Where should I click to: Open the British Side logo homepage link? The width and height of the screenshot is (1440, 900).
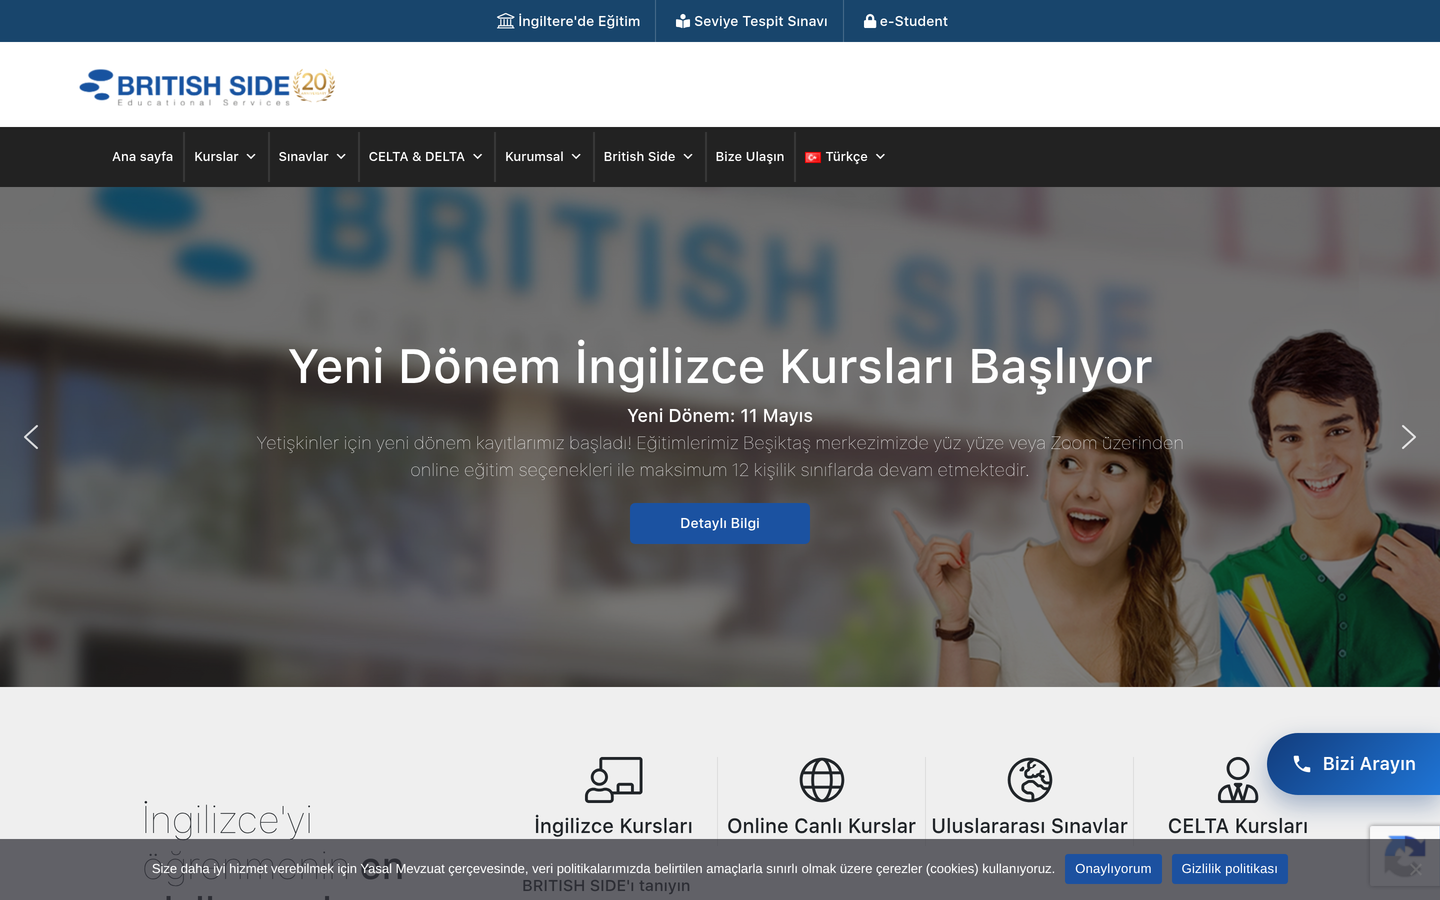207,87
